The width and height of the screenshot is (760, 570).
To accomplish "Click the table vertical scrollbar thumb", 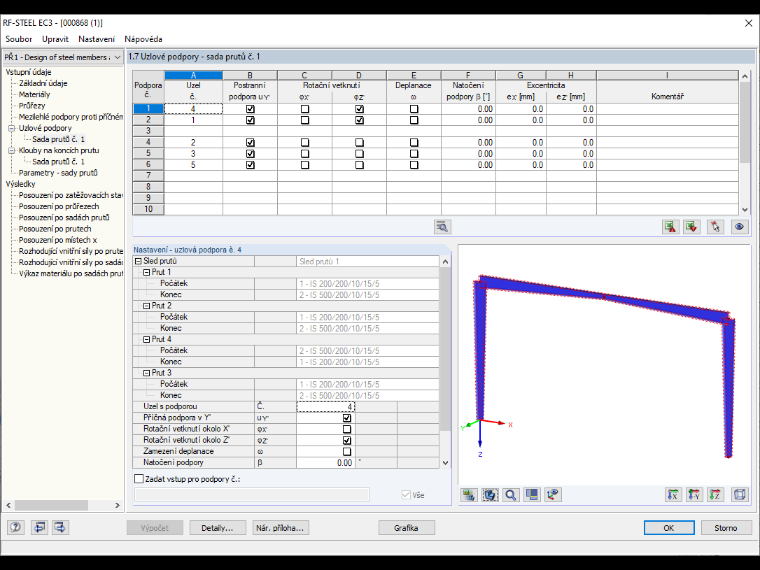I will pyautogui.click(x=745, y=122).
